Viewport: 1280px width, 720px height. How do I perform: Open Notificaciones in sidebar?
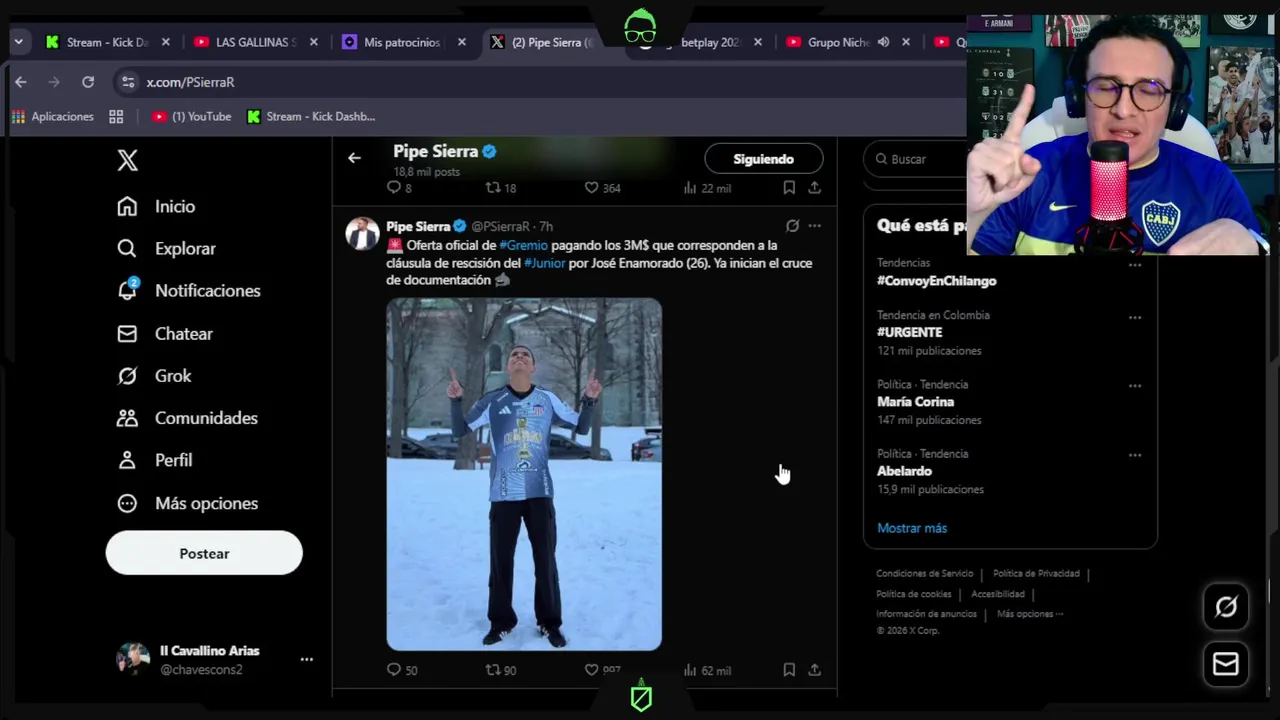coord(188,290)
